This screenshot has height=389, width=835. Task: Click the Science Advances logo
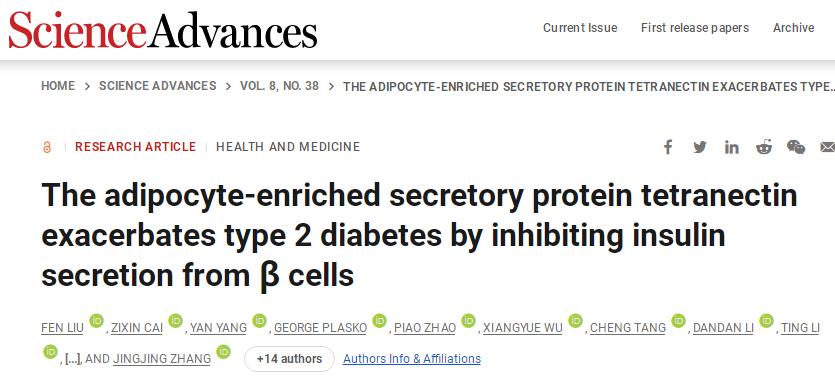point(163,29)
